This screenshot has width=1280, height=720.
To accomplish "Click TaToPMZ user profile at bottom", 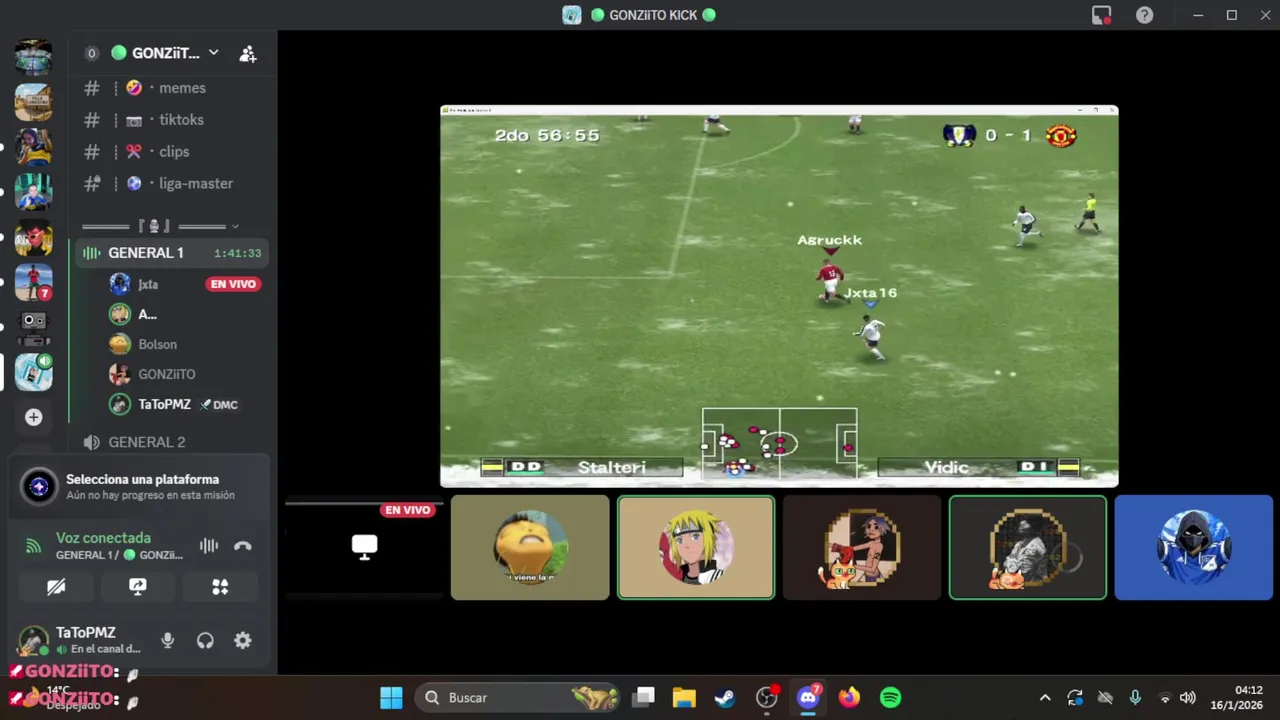I will [82, 640].
